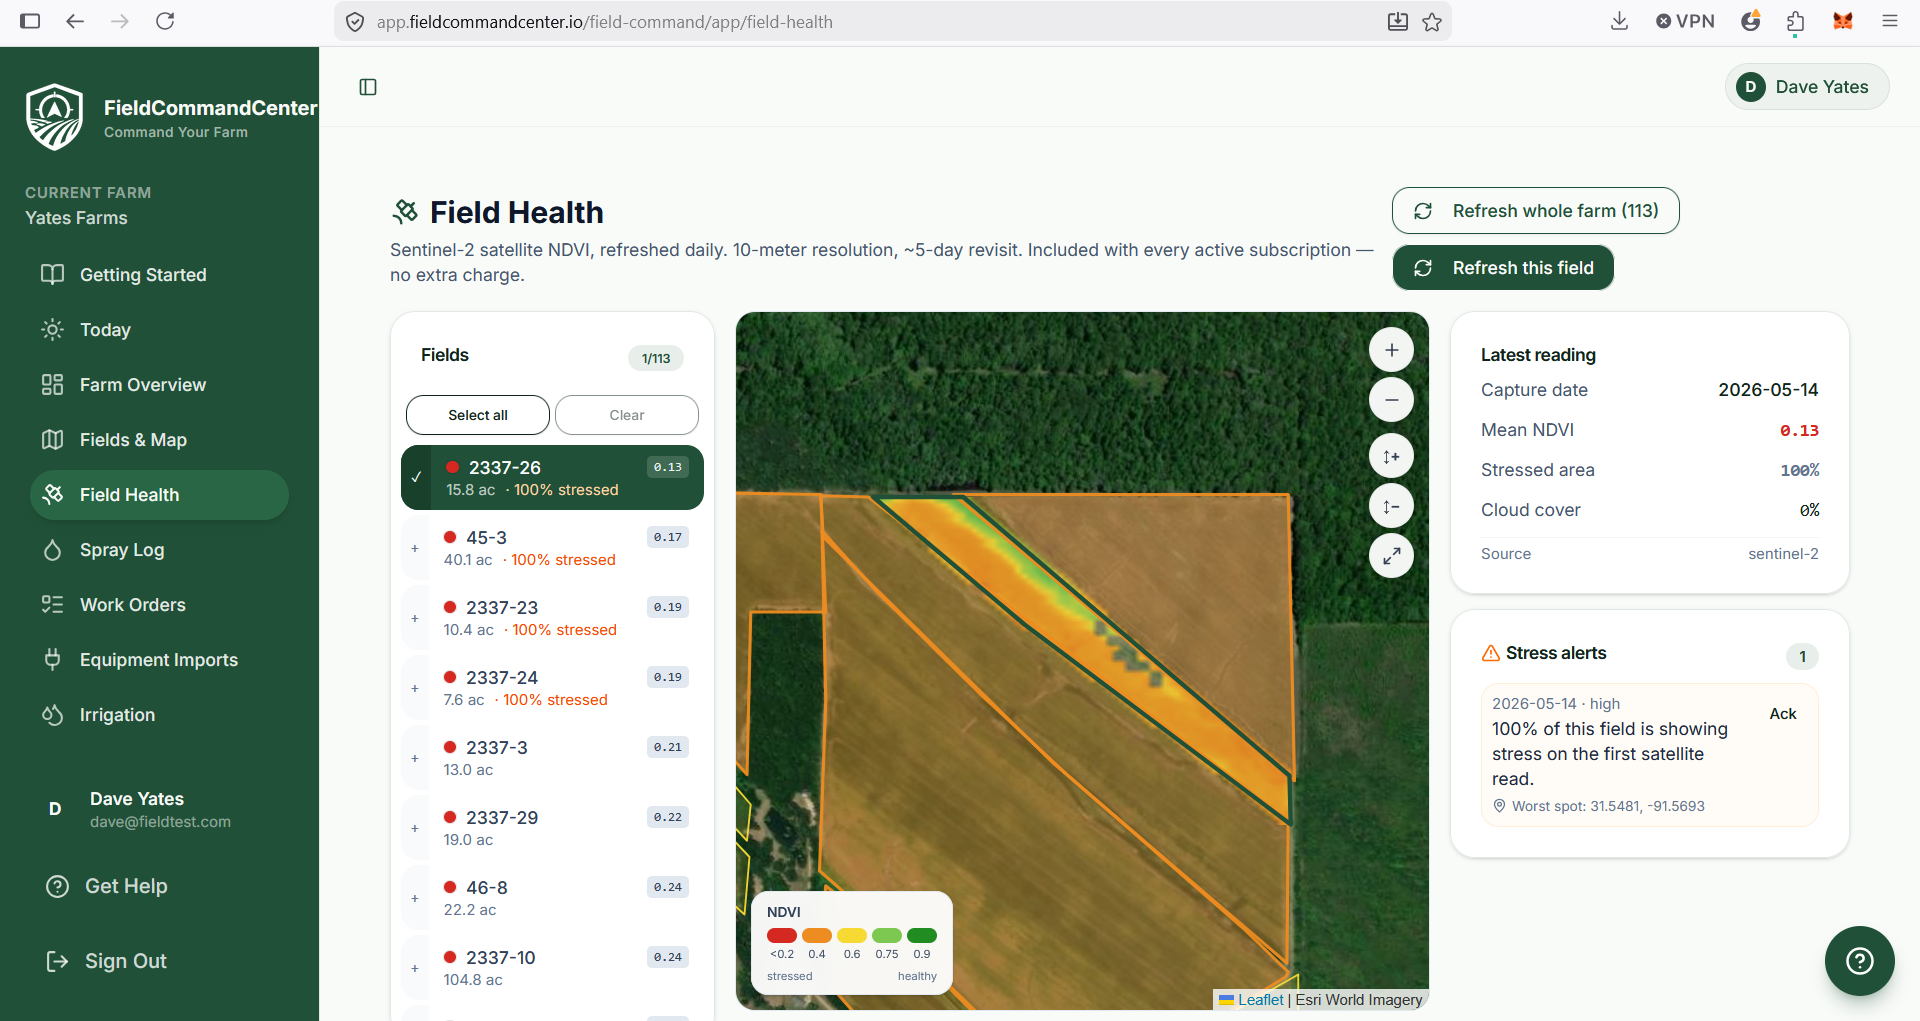Reload the page in the browser

click(x=165, y=21)
